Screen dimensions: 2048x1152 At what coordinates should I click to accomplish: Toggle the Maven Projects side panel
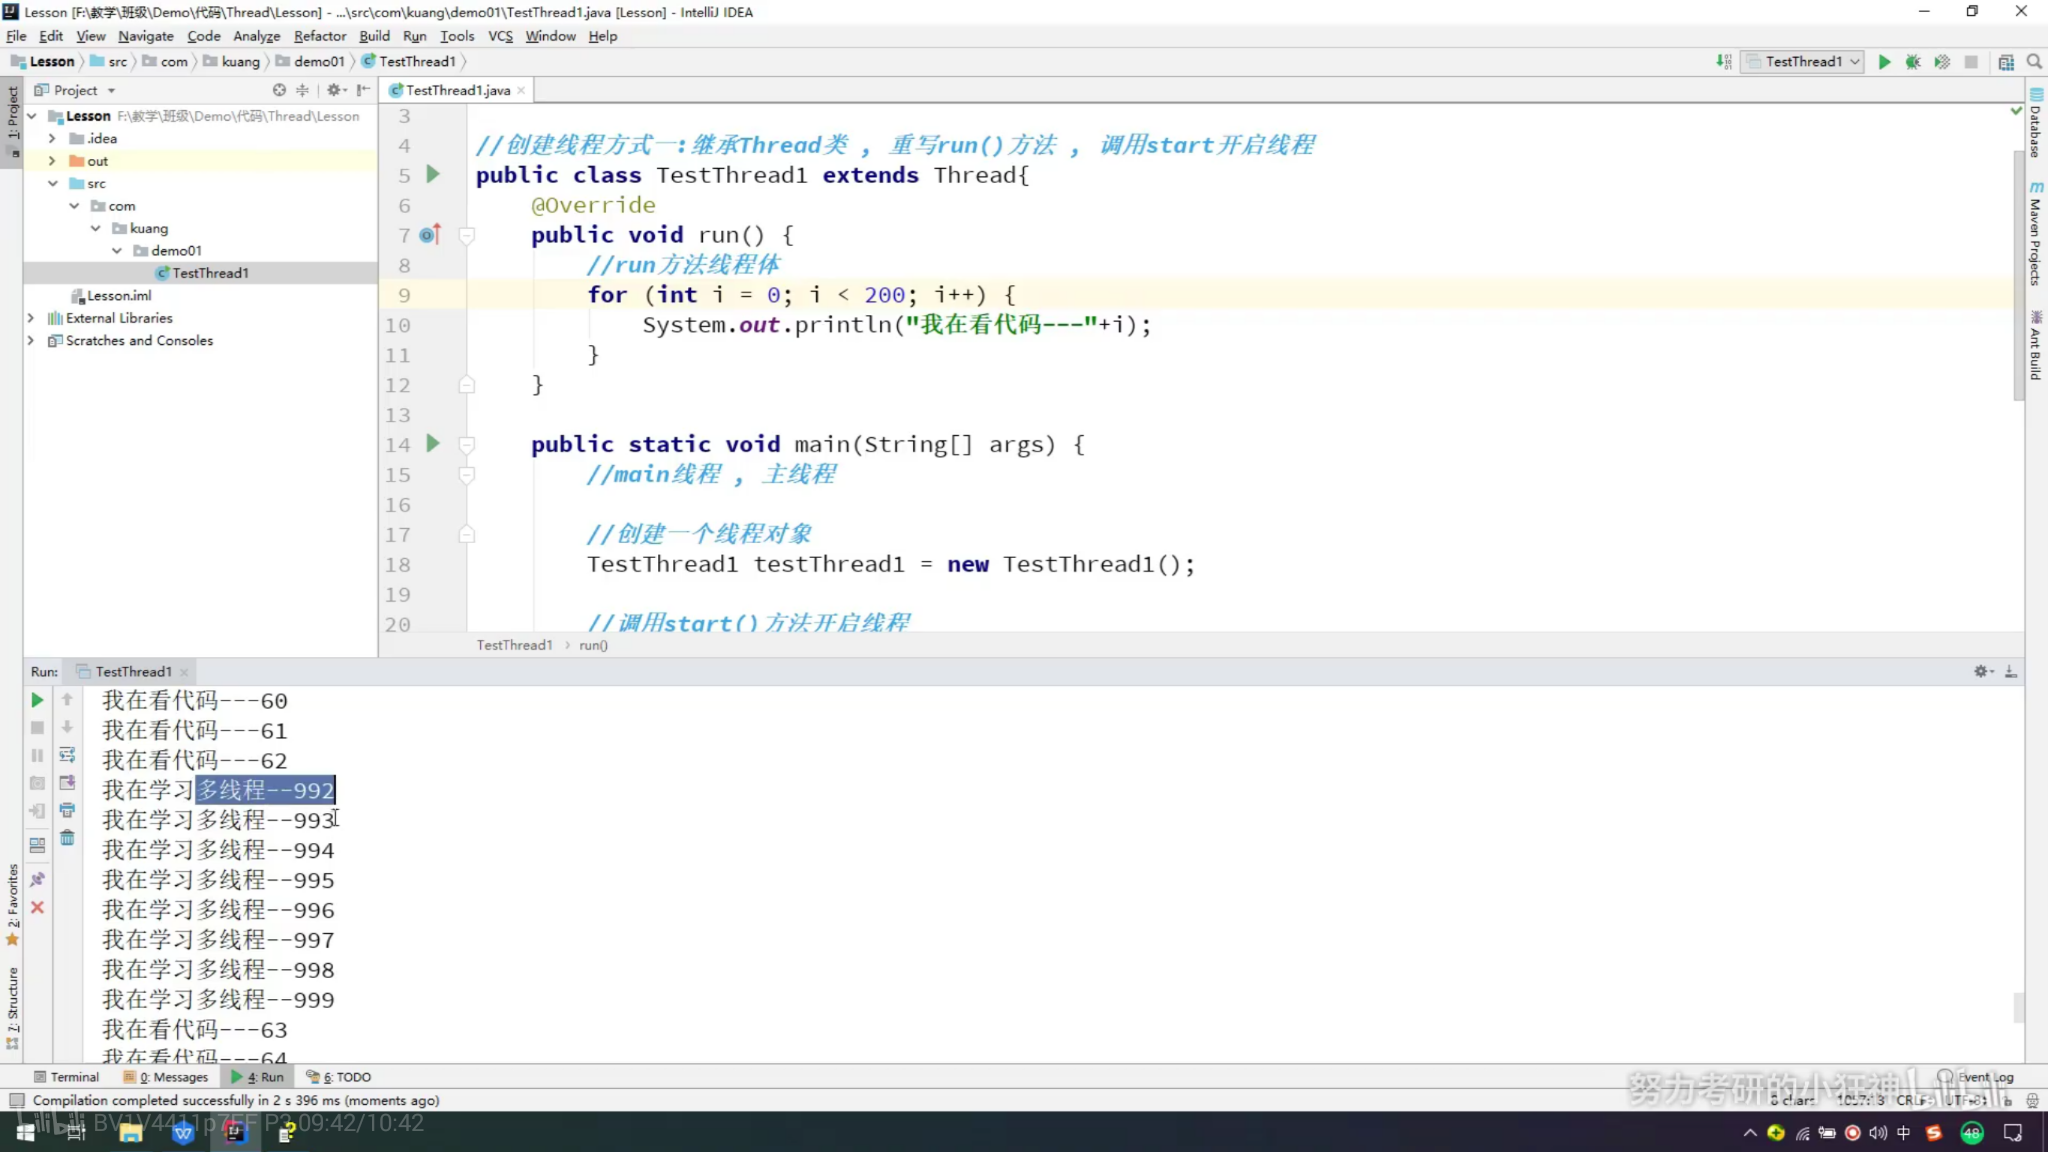(x=2036, y=234)
